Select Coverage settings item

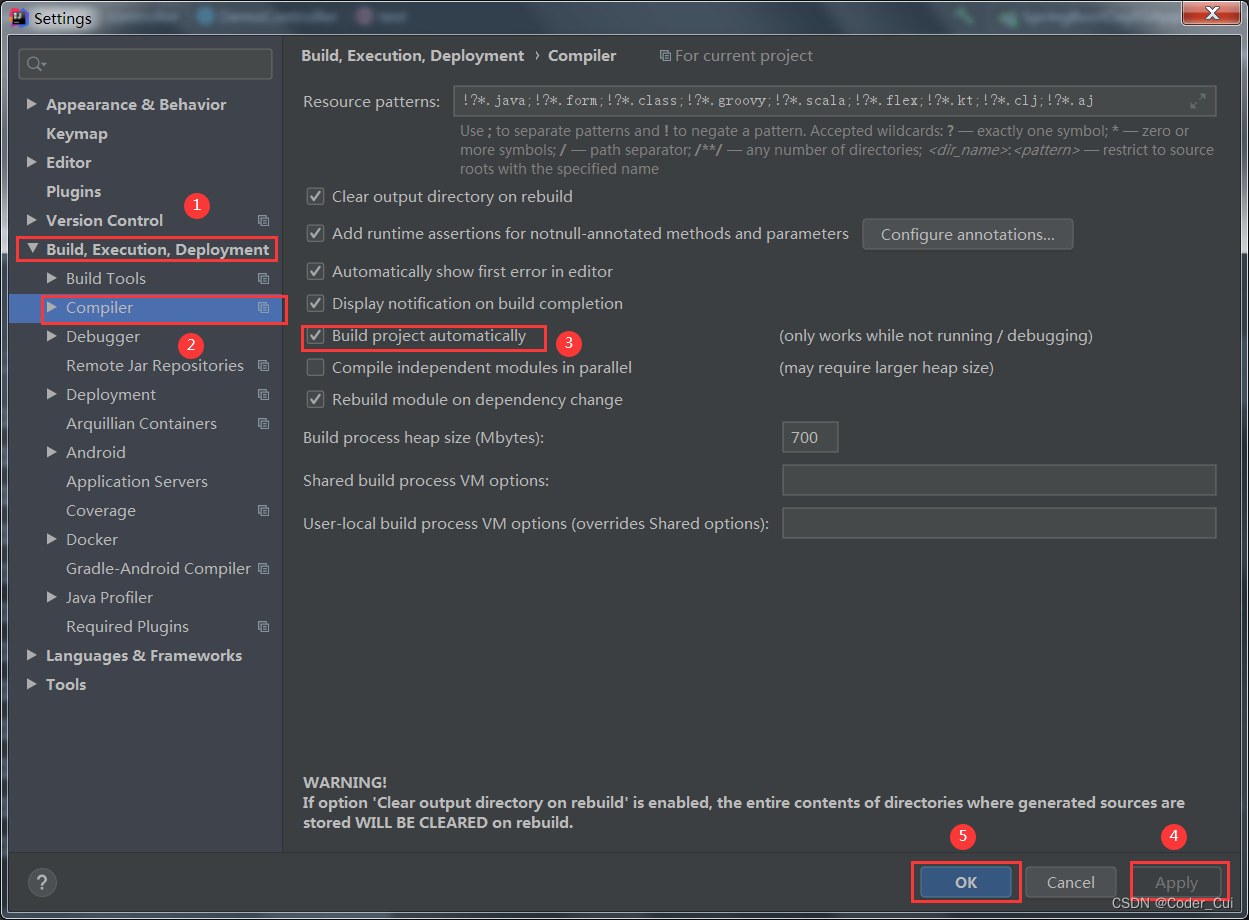[x=101, y=511]
